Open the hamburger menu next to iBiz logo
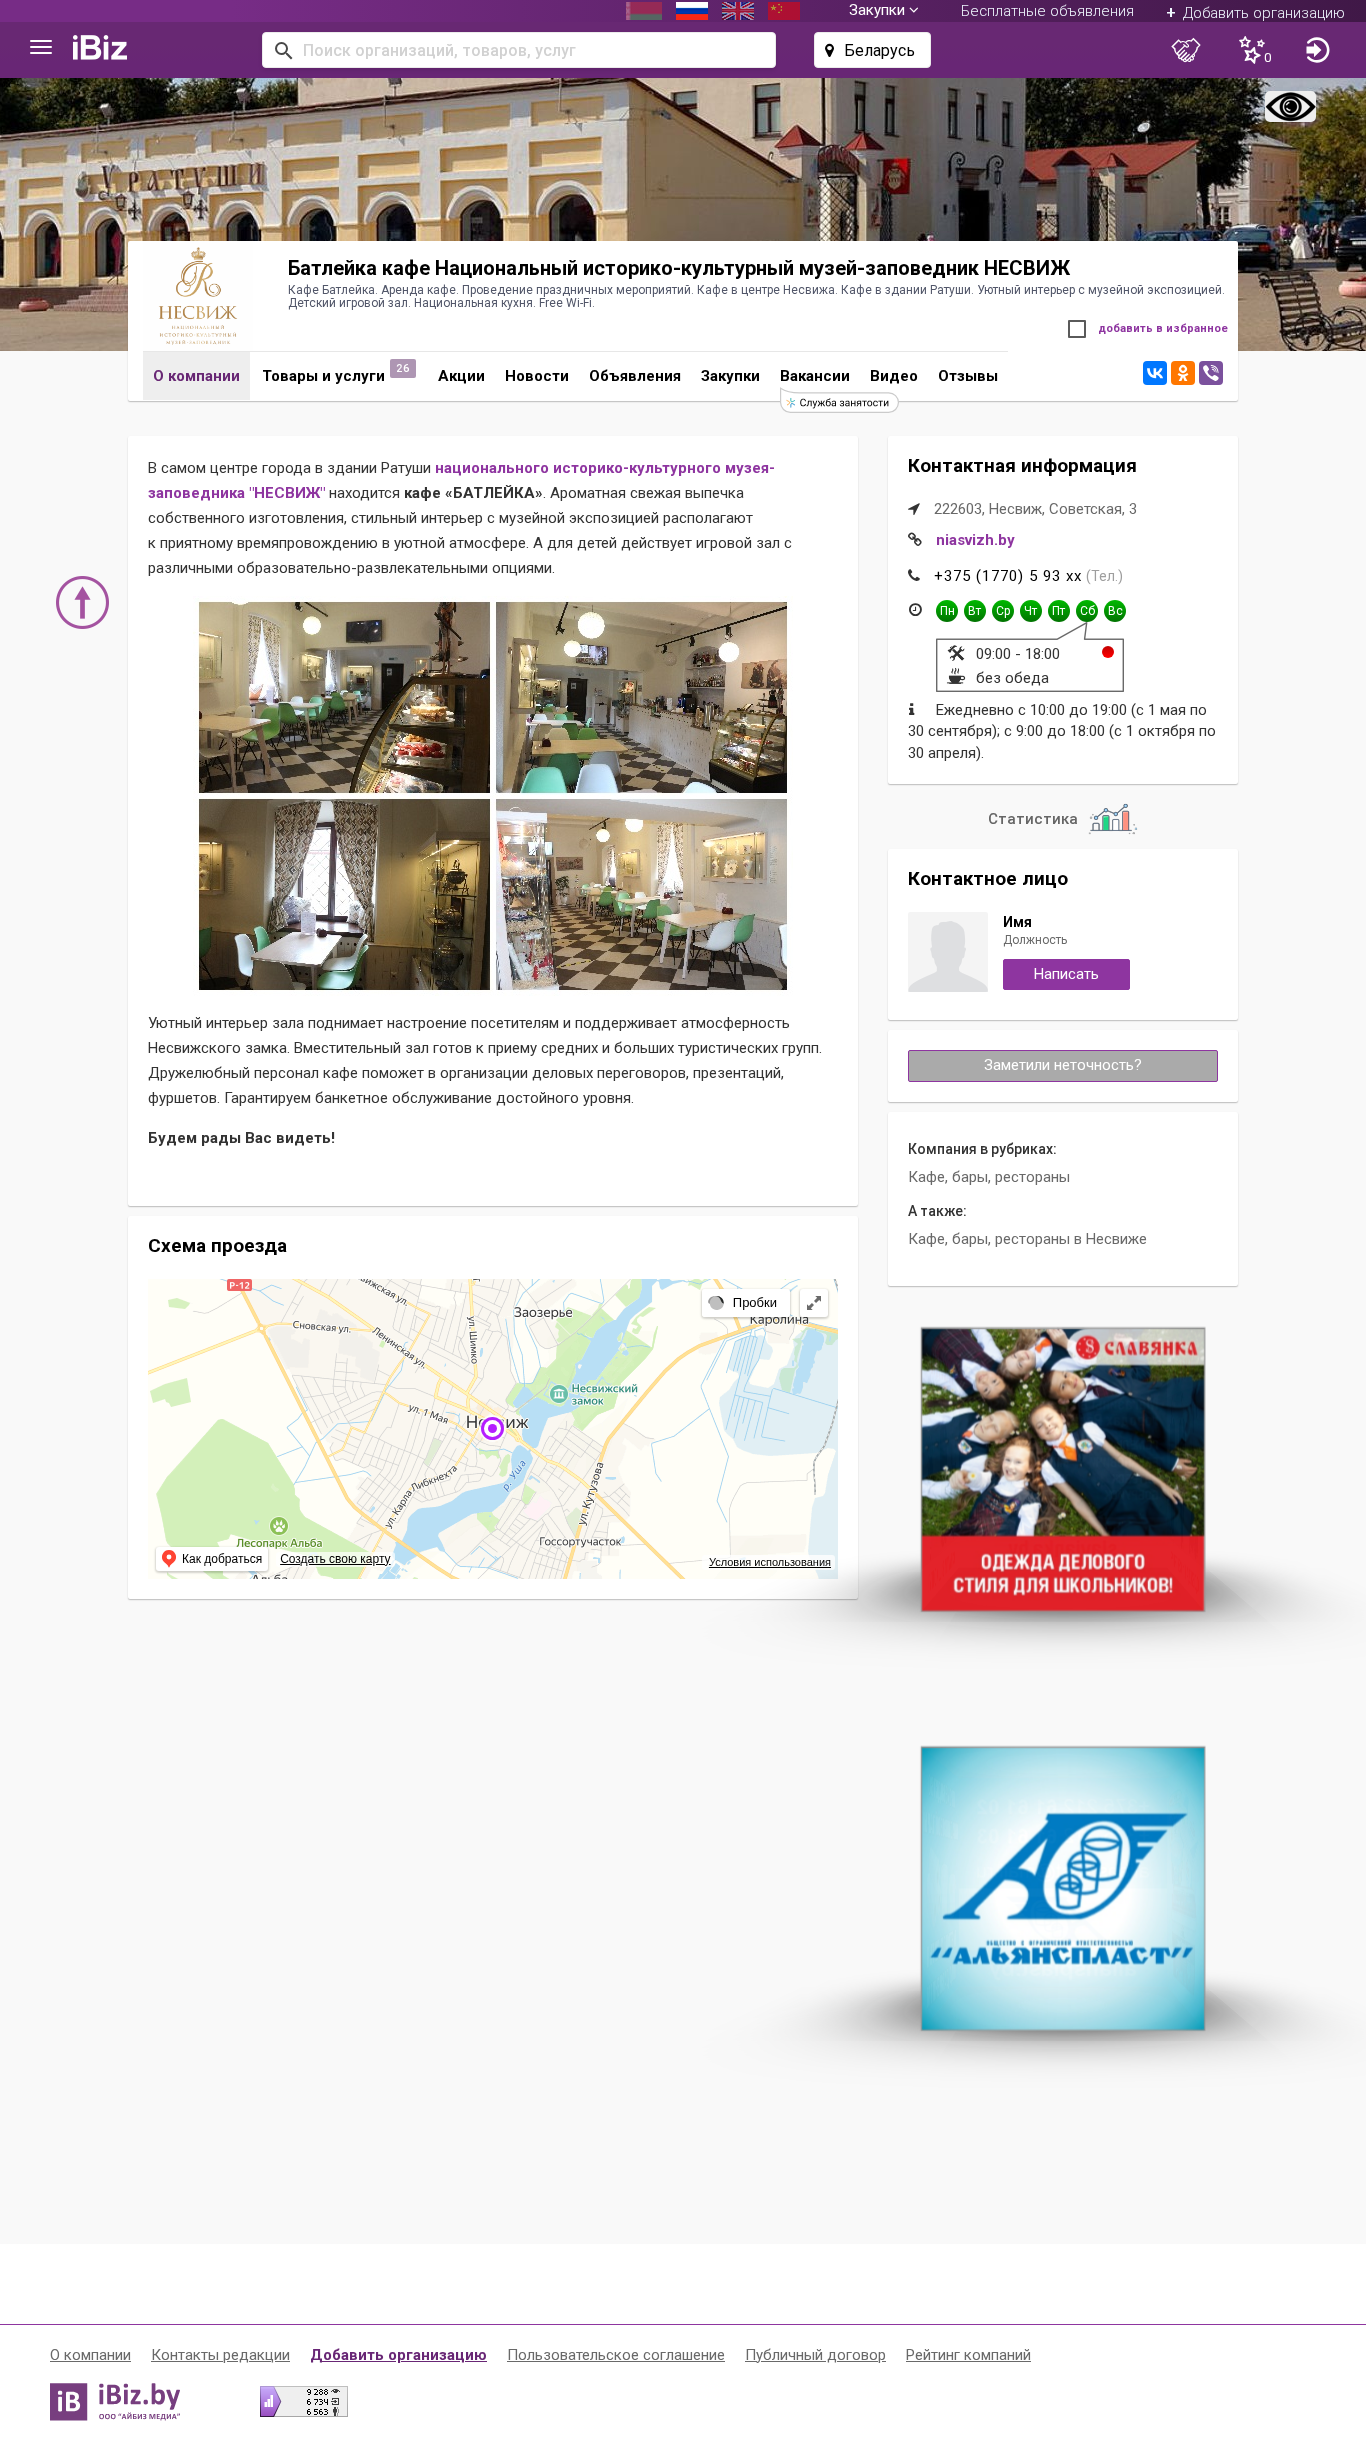This screenshot has height=2448, width=1366. coord(41,48)
